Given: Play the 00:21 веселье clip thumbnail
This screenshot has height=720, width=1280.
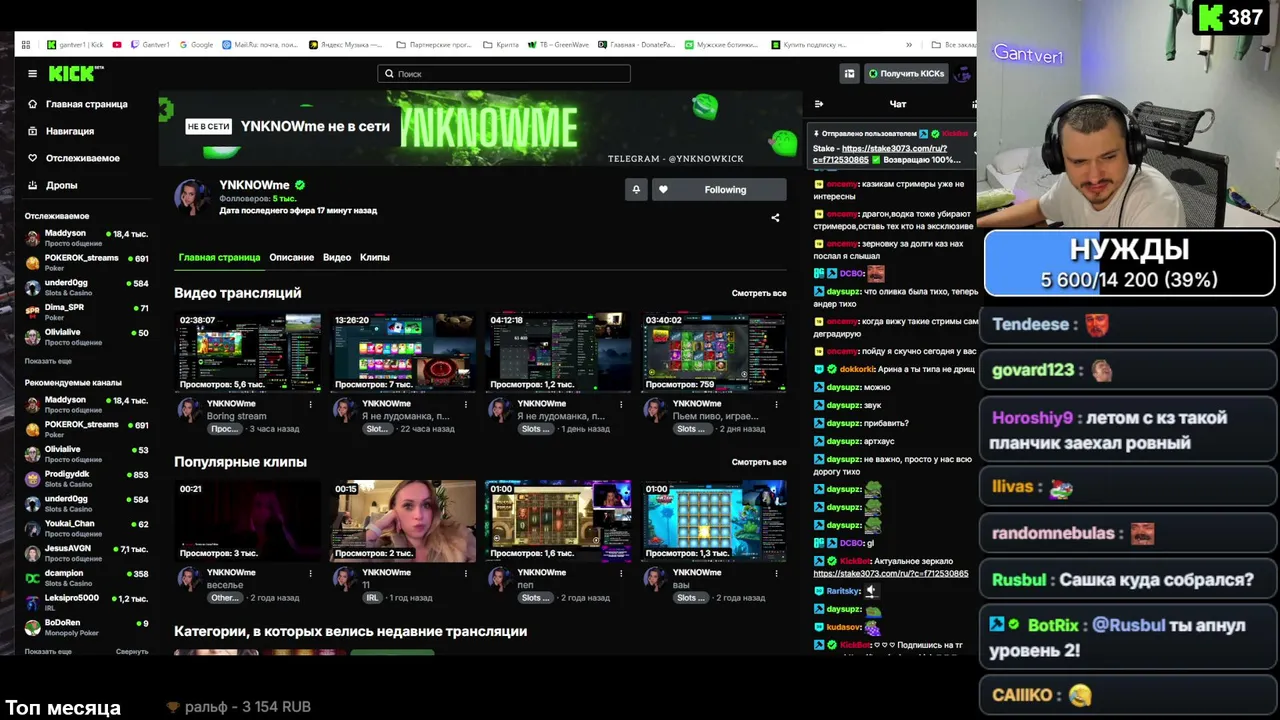Looking at the screenshot, I should click(248, 521).
